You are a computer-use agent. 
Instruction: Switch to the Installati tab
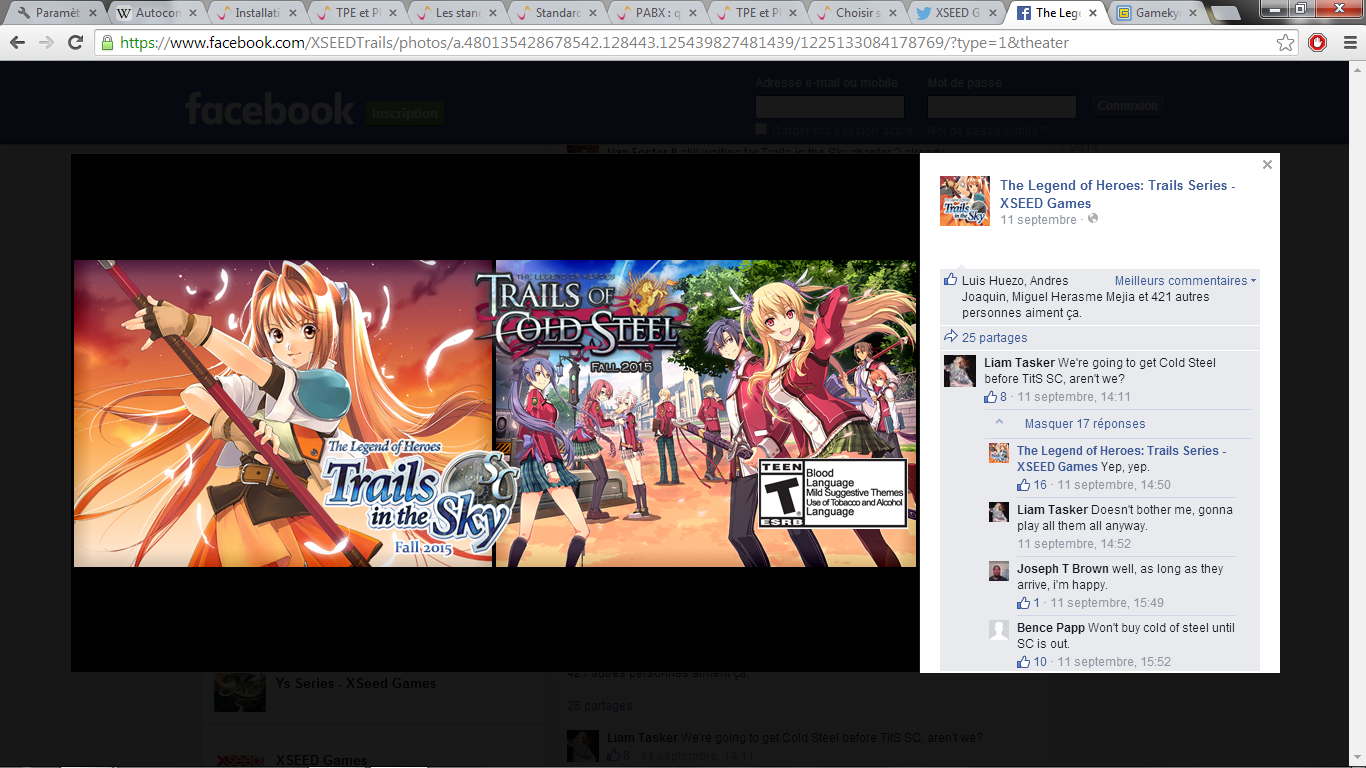(x=255, y=14)
